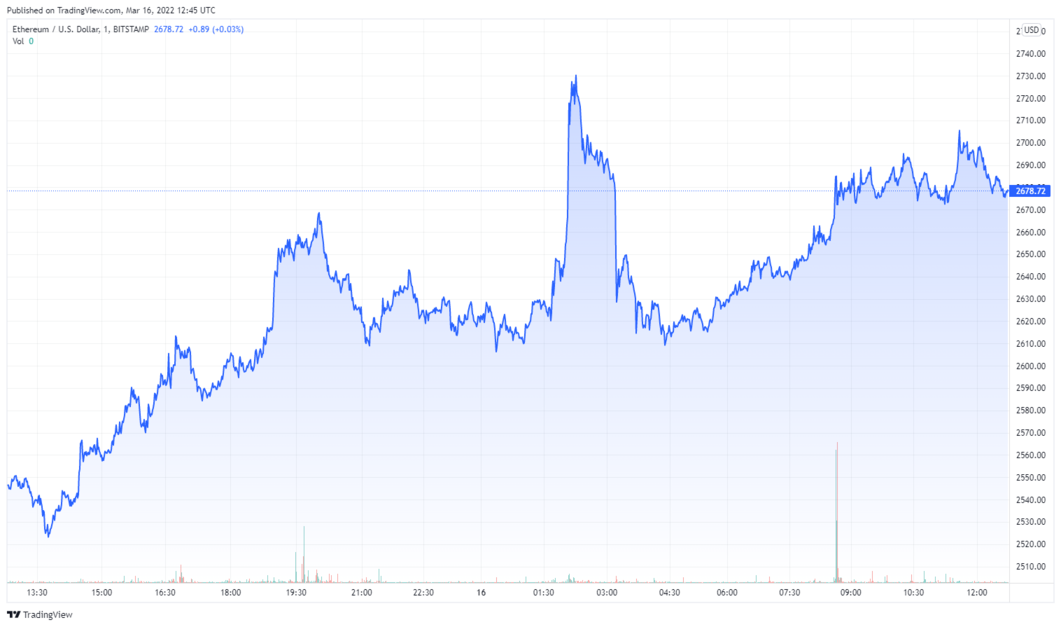This screenshot has height=627, width=1061.
Task: Click the +0.89 (+0.03%) change value
Action: tap(216, 30)
